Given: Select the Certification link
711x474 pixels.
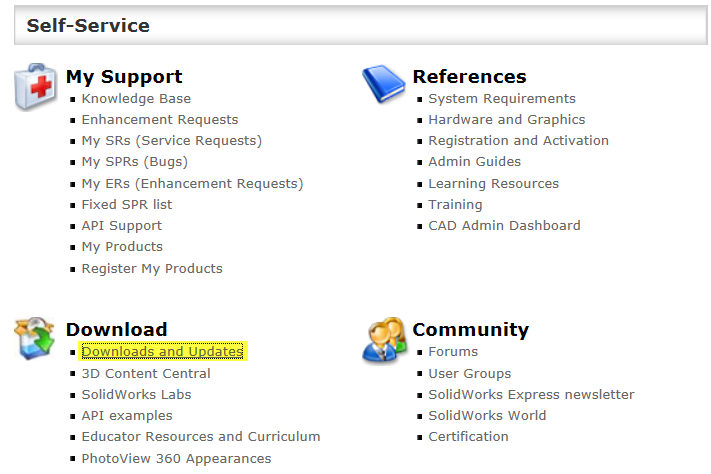Looking at the screenshot, I should [x=468, y=436].
